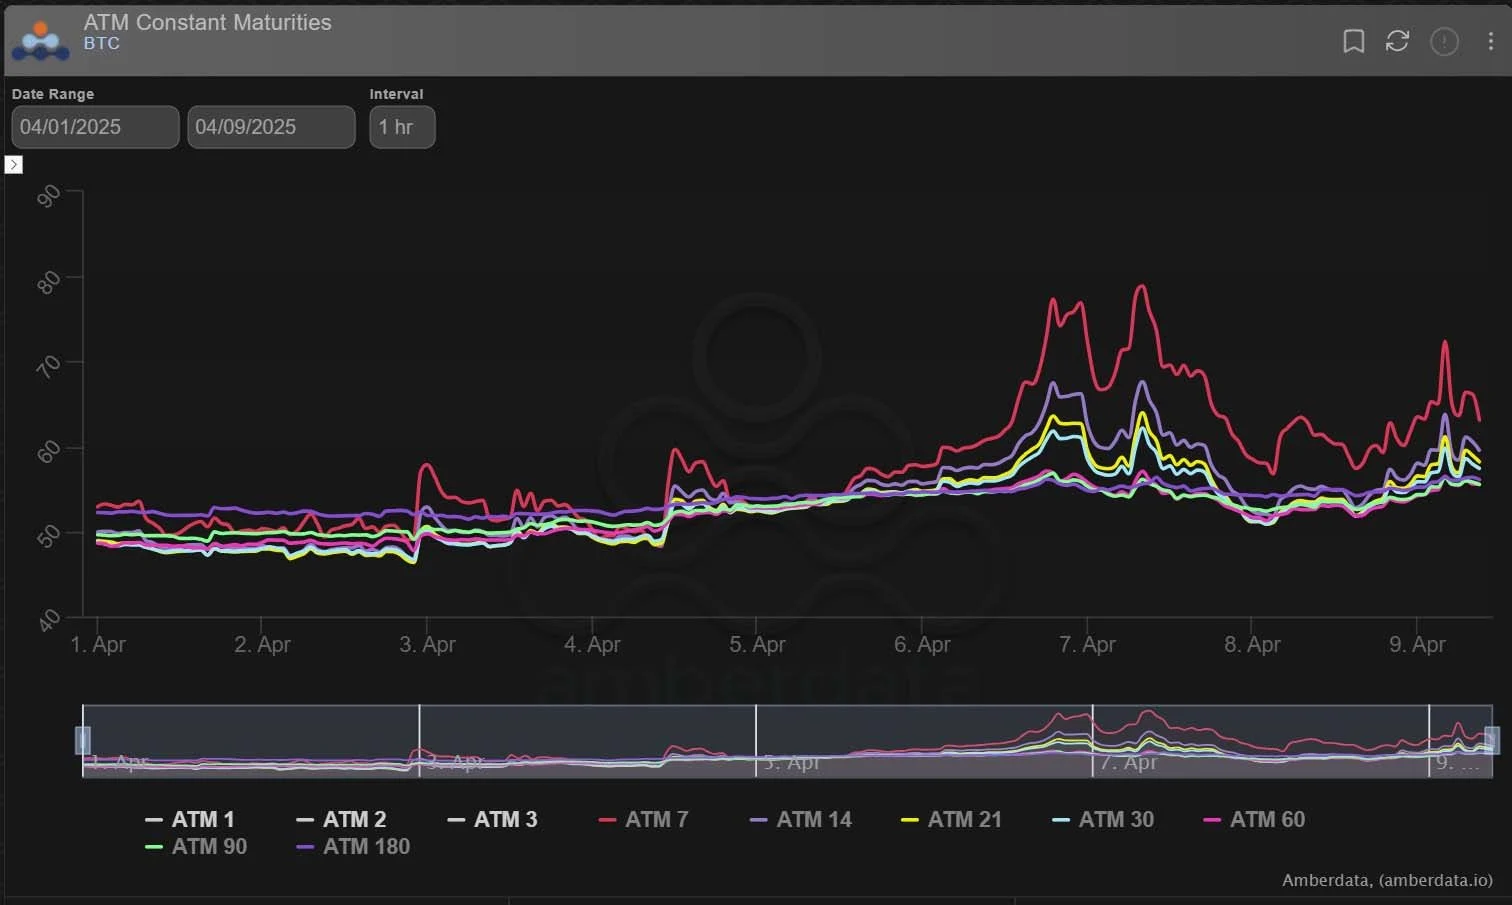Set the end date field 04/09/2025
Viewport: 1512px width, 905px height.
coord(271,127)
